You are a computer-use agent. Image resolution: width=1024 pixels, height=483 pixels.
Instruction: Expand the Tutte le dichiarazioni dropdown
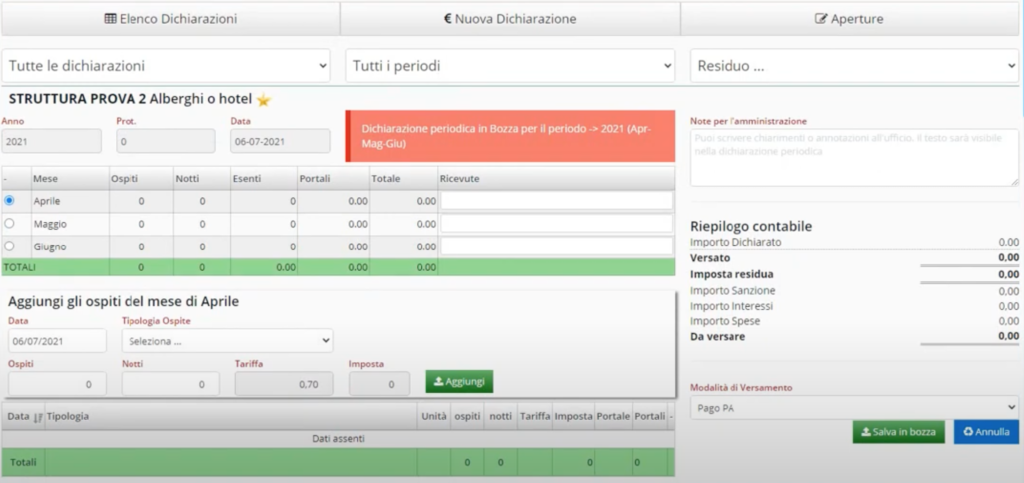point(167,66)
